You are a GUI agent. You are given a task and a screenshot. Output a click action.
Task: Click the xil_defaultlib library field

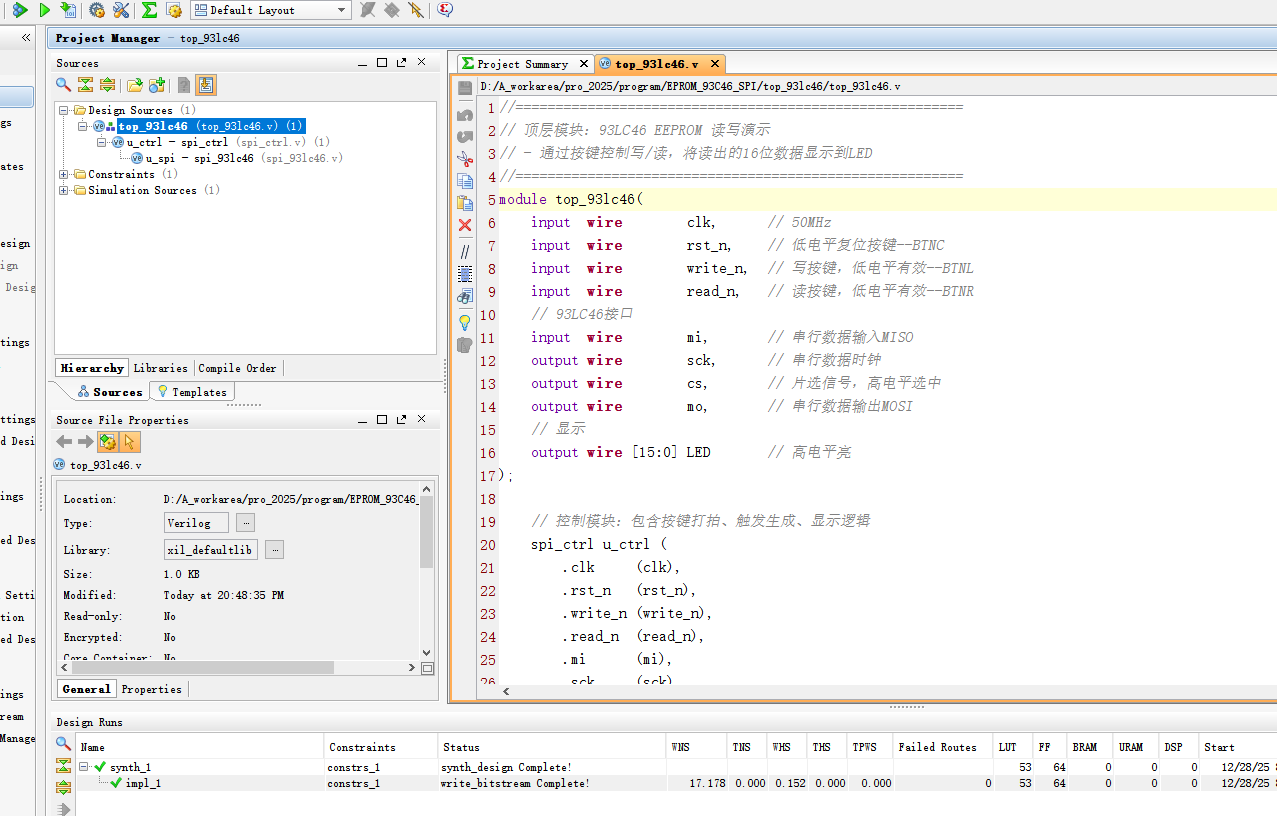[211, 550]
